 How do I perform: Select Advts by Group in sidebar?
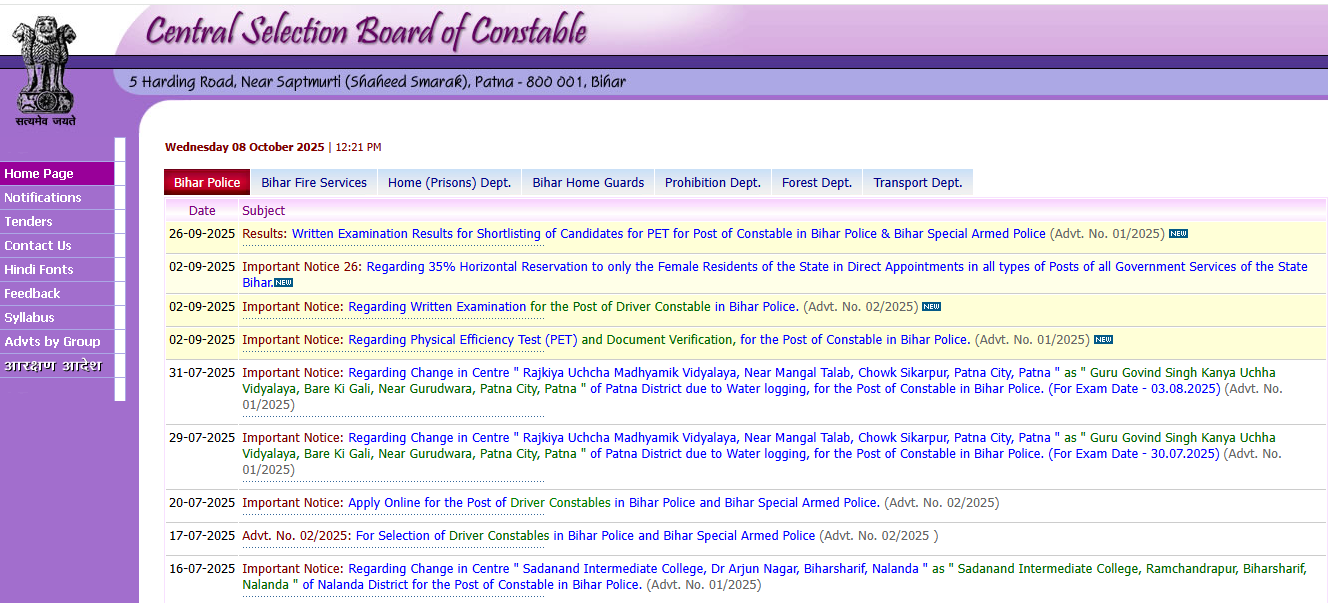pyautogui.click(x=52, y=342)
